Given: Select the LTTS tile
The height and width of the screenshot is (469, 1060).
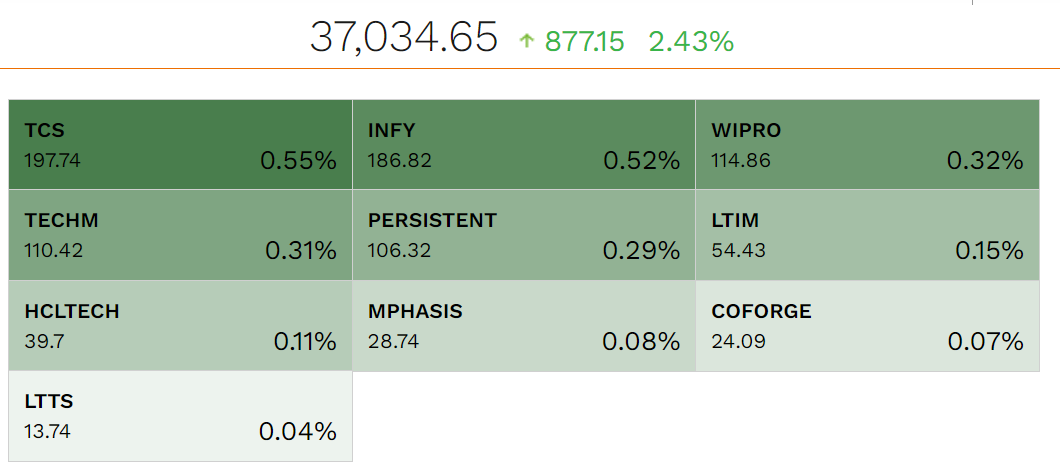Looking at the screenshot, I should pos(181,417).
